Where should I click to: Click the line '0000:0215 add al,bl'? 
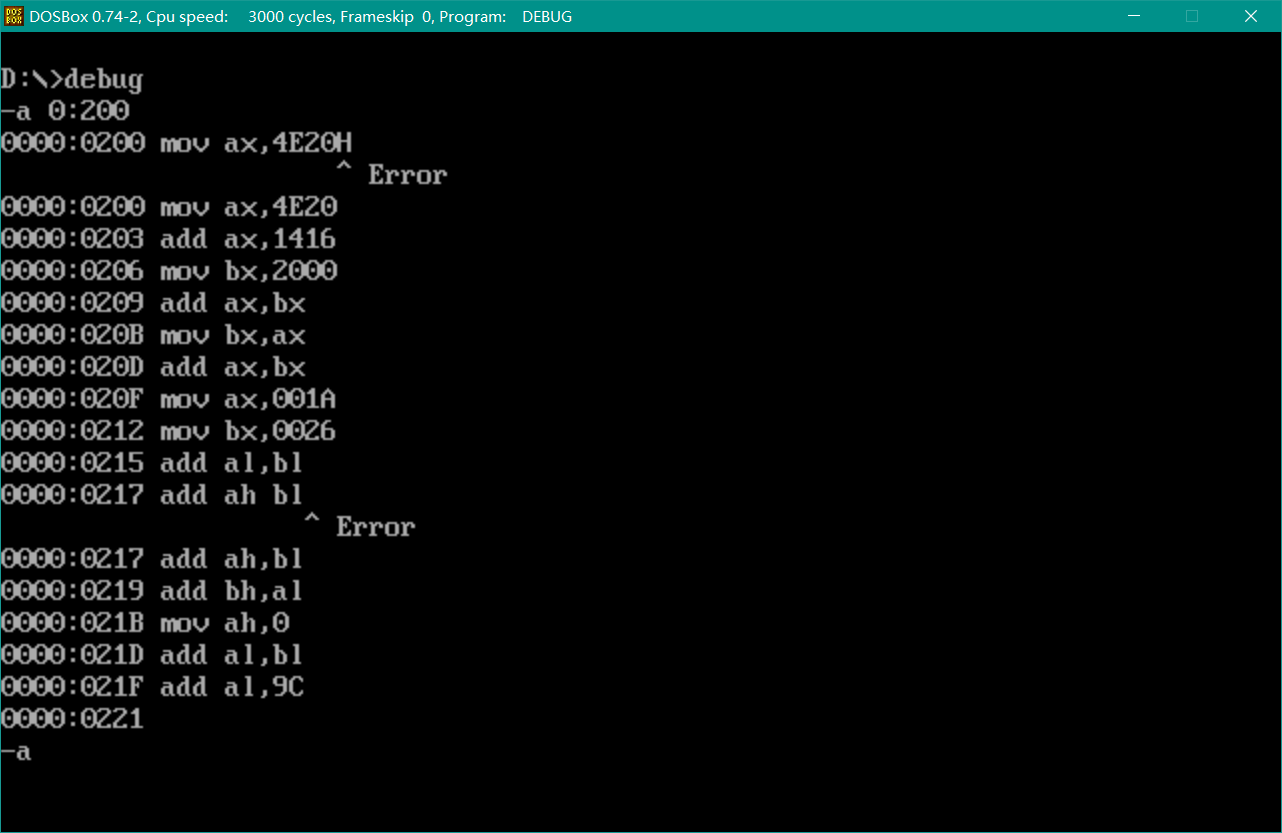point(152,463)
